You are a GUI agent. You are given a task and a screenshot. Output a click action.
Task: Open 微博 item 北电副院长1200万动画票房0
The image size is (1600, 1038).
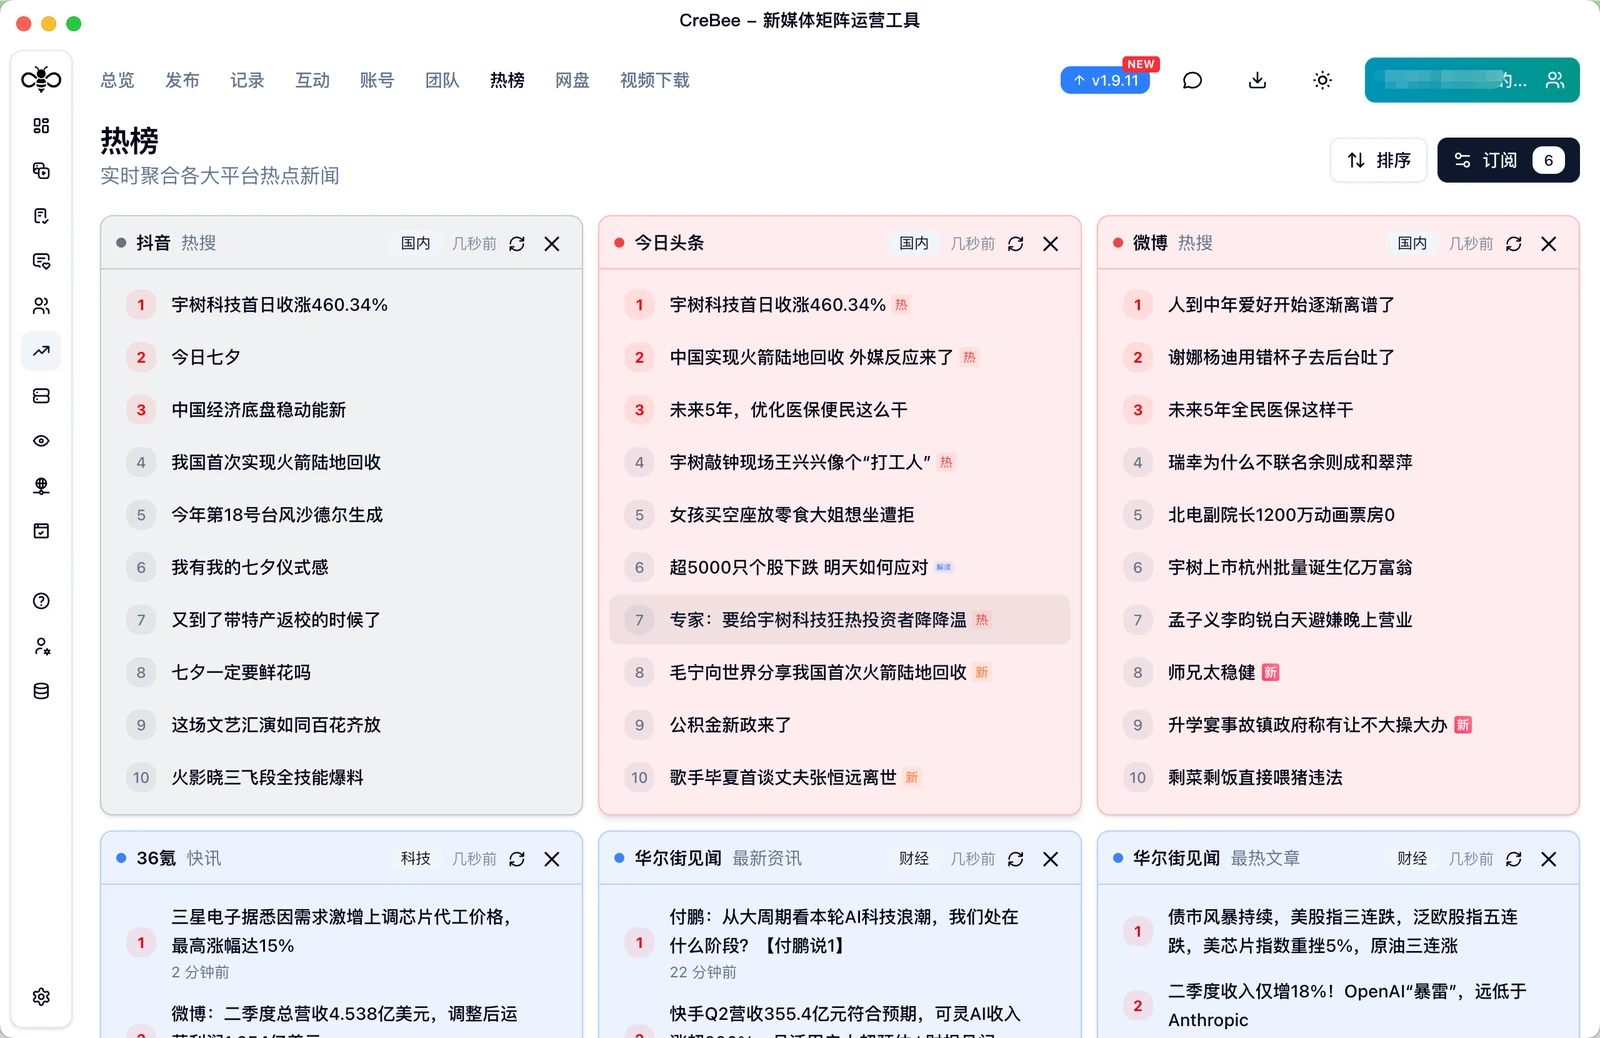1338,515
